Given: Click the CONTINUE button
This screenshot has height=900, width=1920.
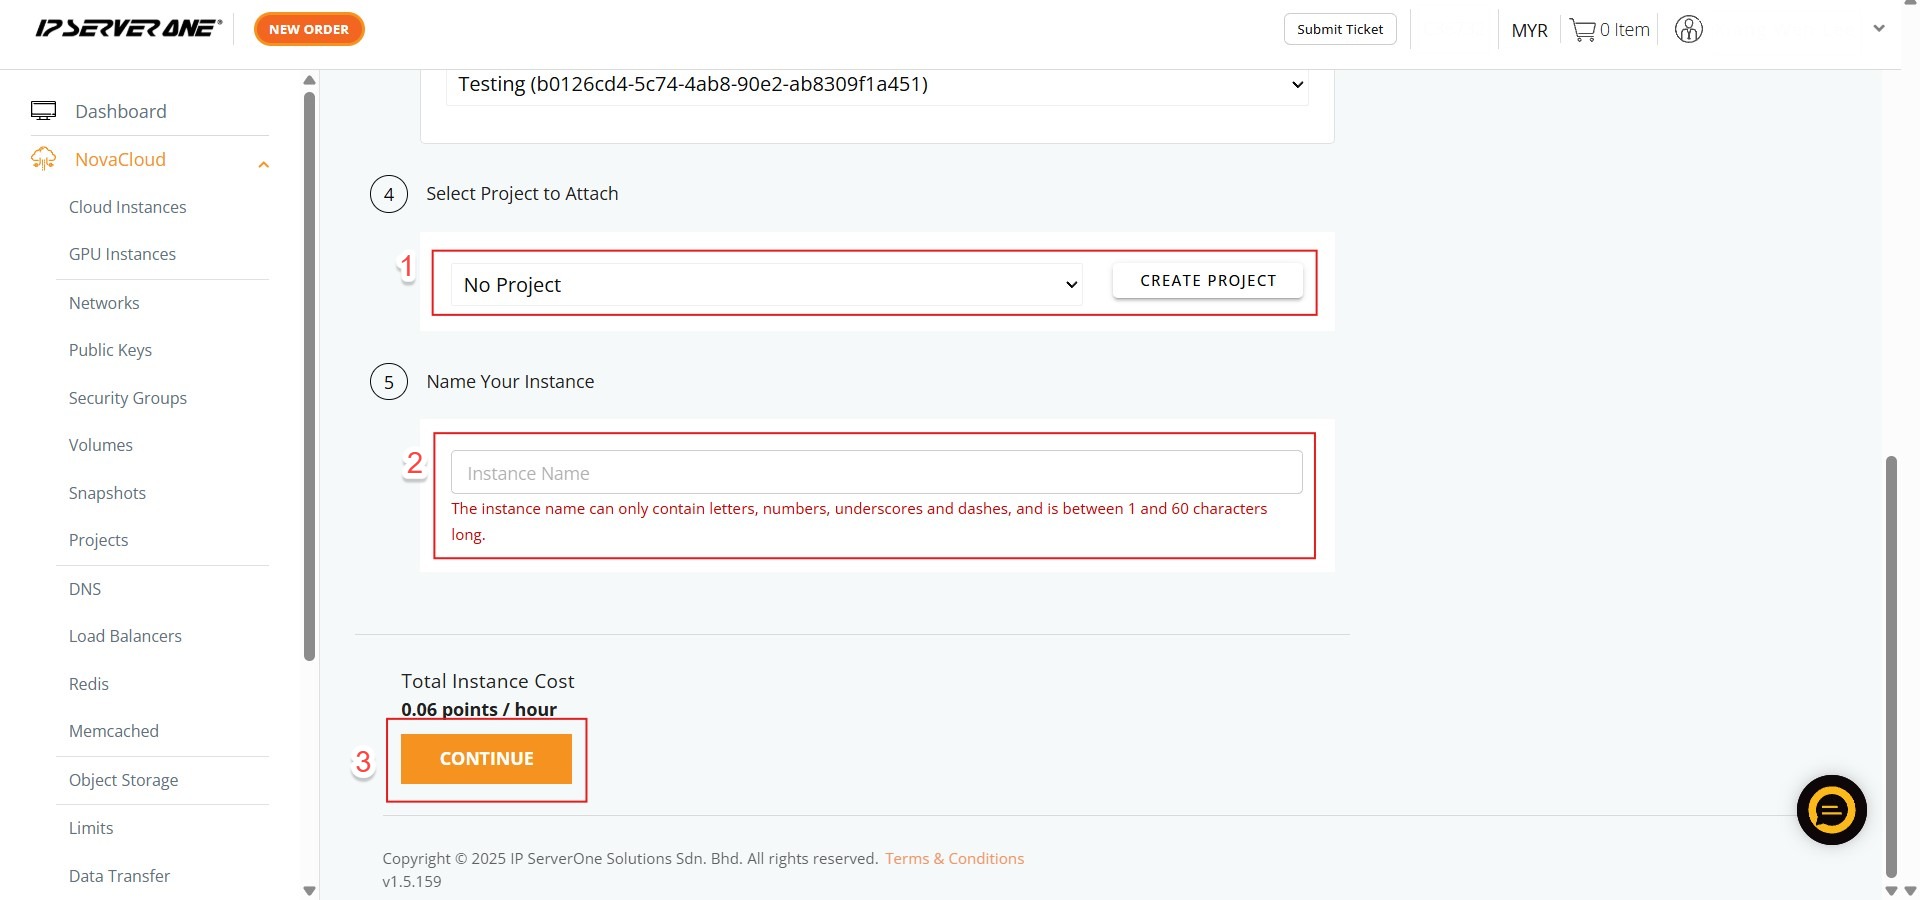Looking at the screenshot, I should coord(486,759).
